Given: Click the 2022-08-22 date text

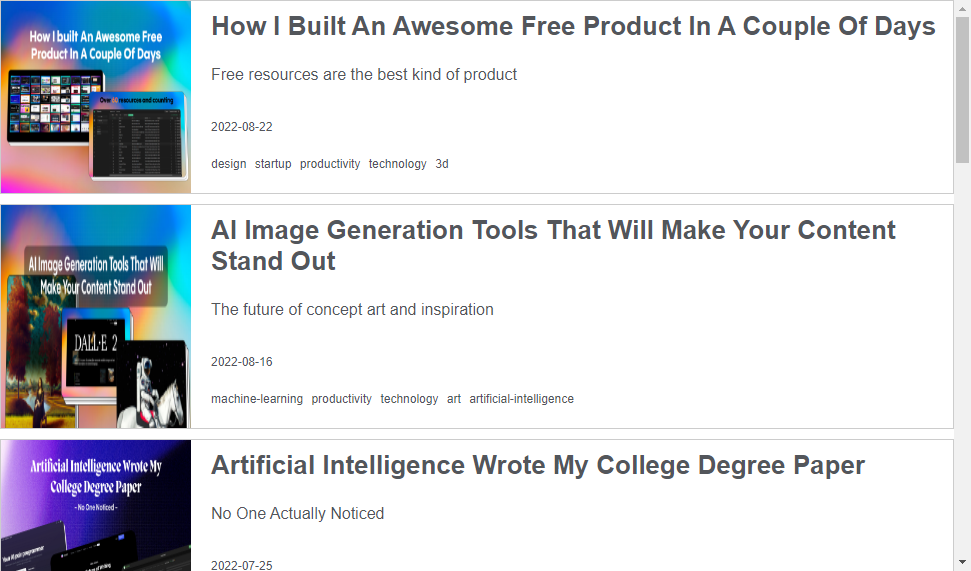Looking at the screenshot, I should (x=242, y=127).
